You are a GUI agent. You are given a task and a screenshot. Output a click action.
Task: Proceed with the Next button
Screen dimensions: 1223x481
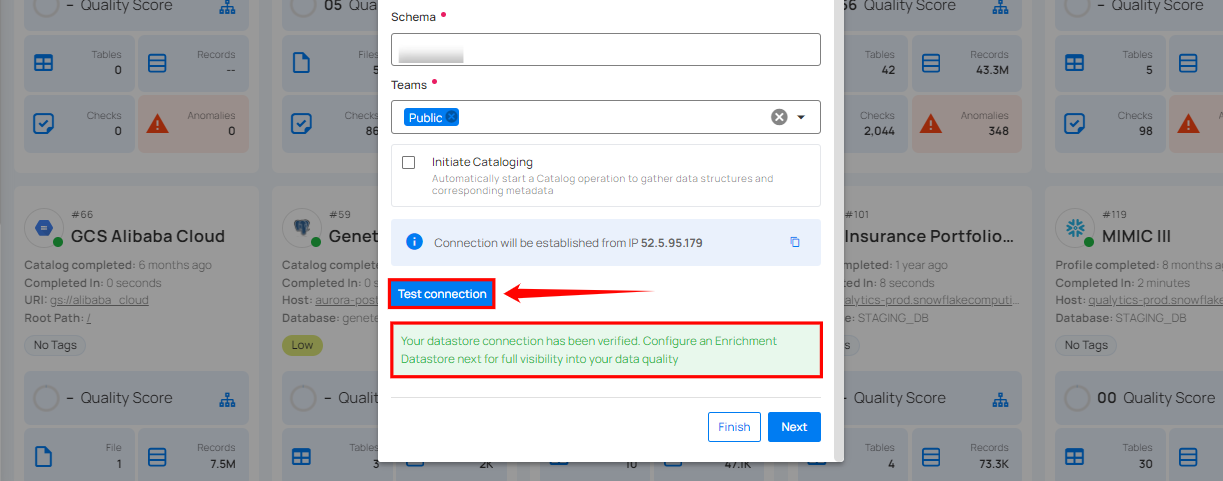click(x=794, y=427)
